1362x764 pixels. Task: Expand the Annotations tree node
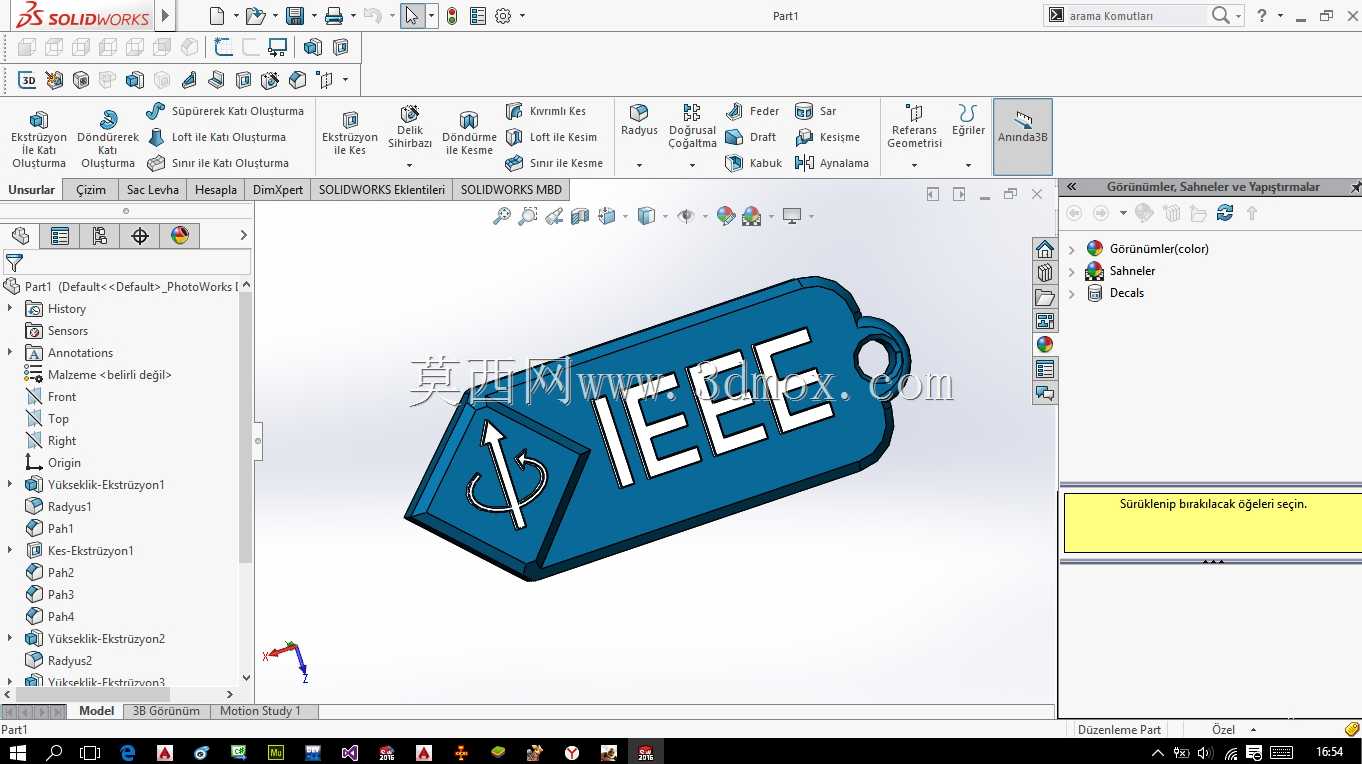(x=10, y=353)
